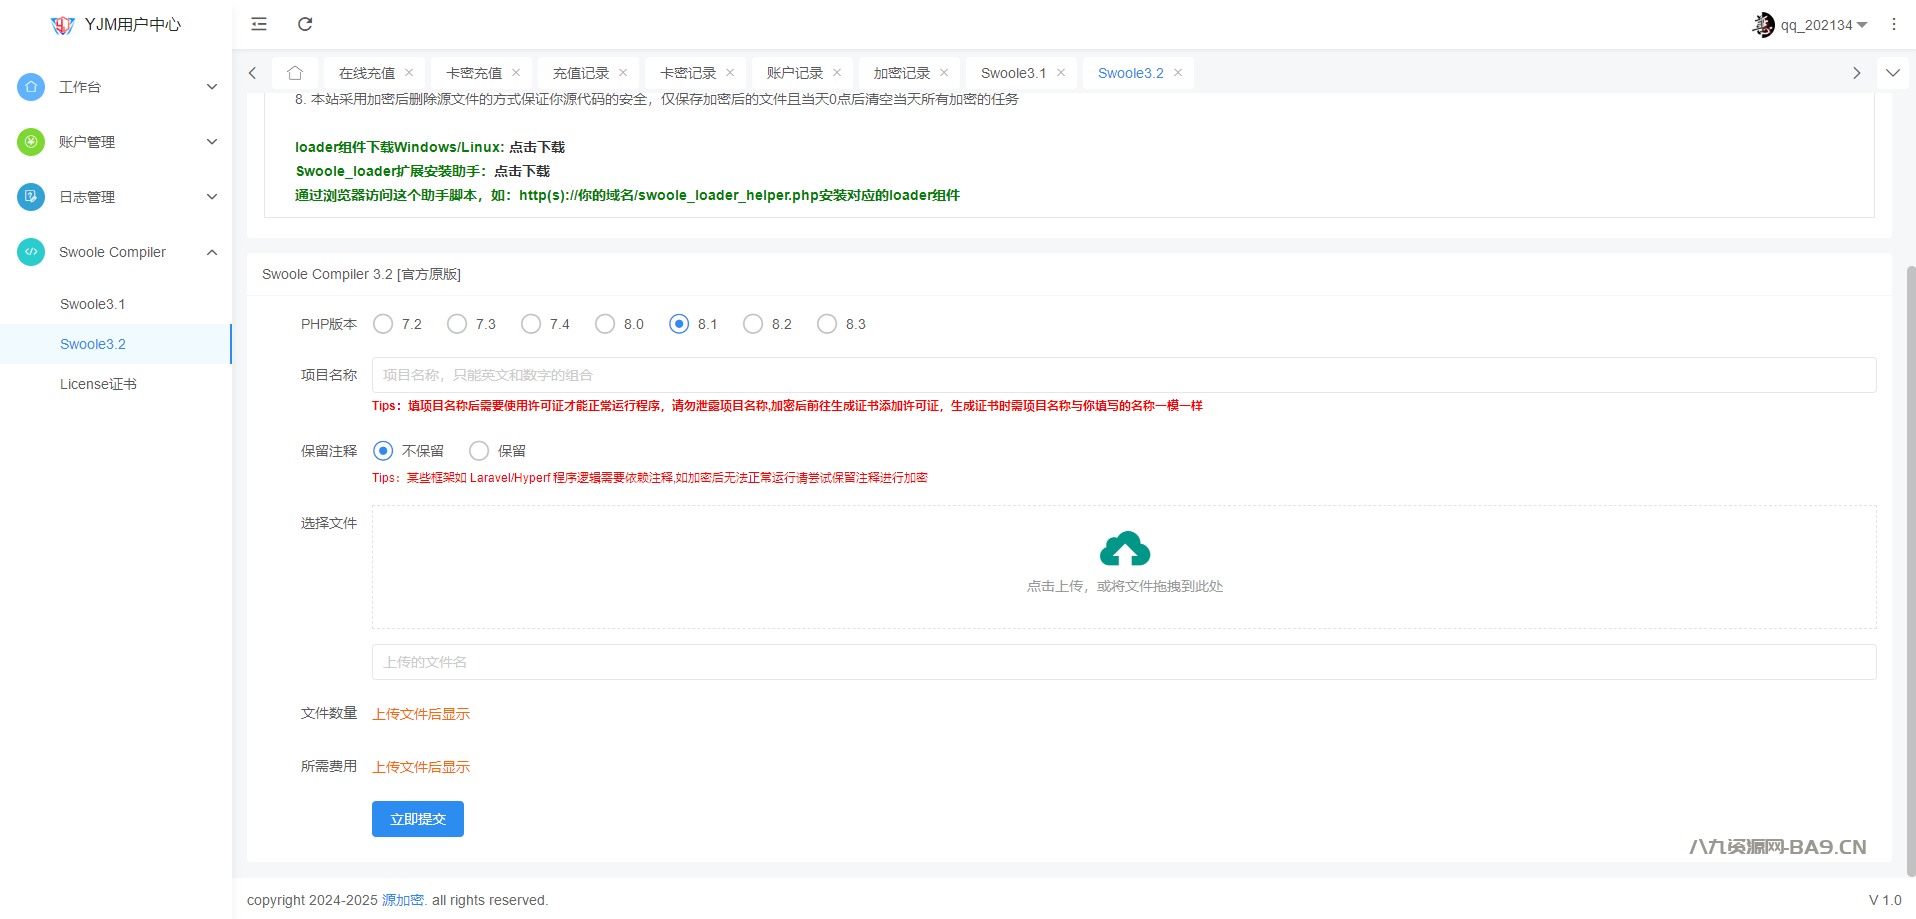This screenshot has height=919, width=1916.
Task: Click the 立即提交 submit button
Action: [417, 819]
